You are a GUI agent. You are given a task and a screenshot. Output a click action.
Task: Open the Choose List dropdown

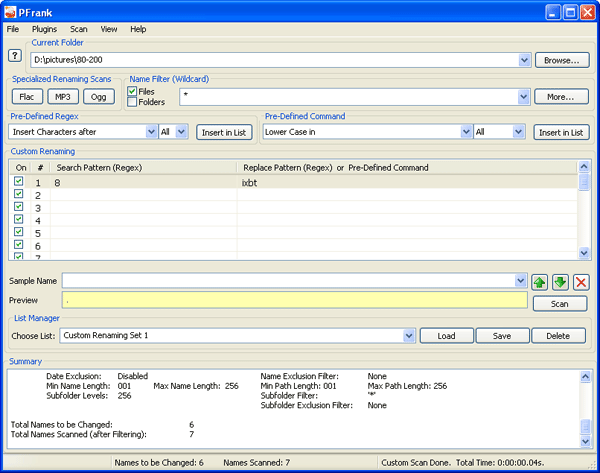(x=409, y=336)
